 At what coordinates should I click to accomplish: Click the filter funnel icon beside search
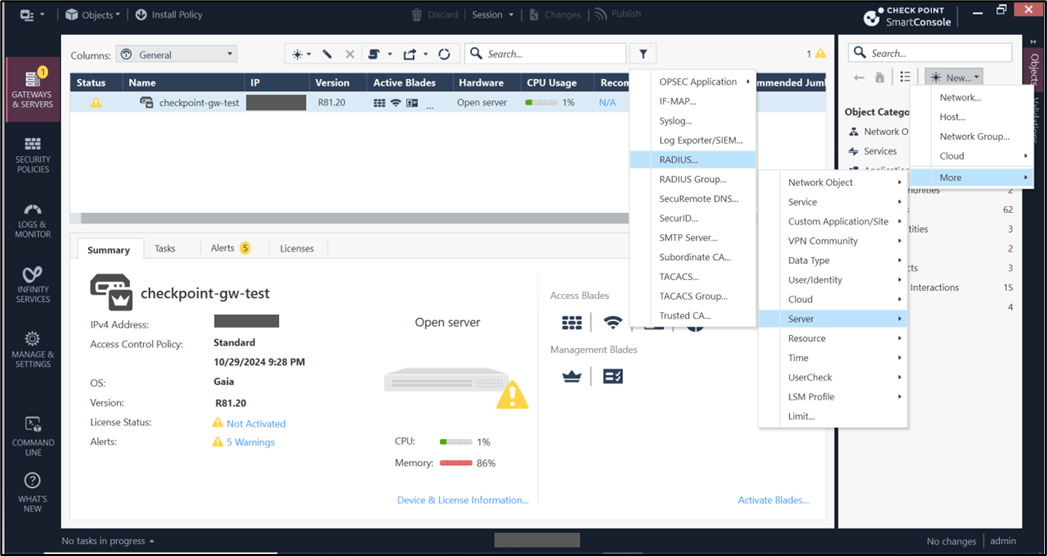click(643, 54)
